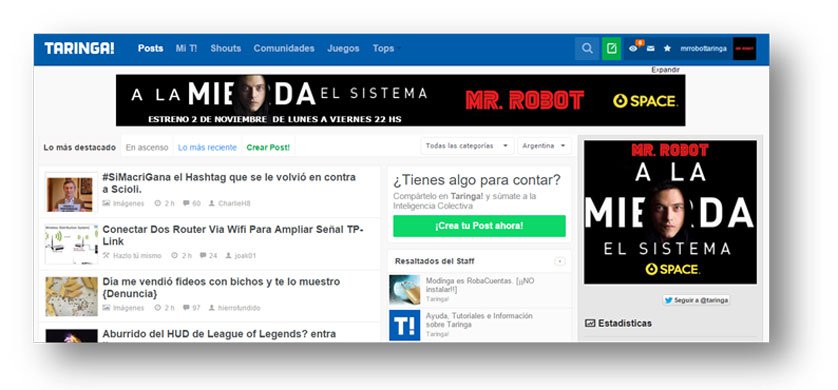
Task: Click the Estadísticas chart icon
Action: pos(590,323)
